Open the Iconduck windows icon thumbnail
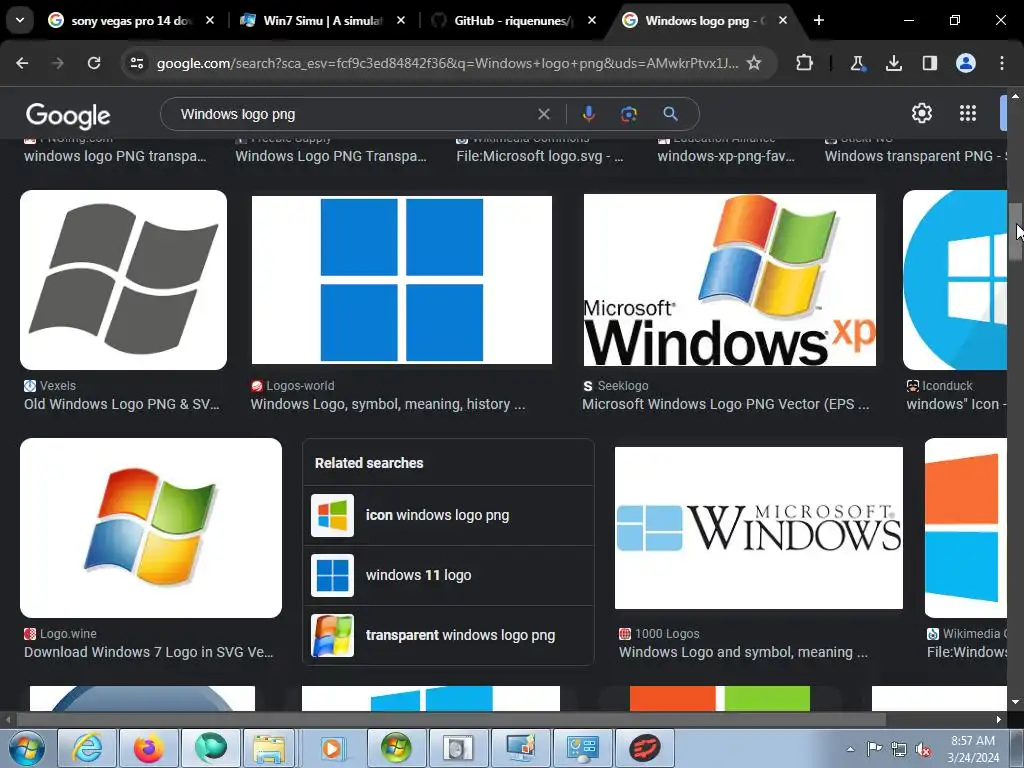Image resolution: width=1024 pixels, height=768 pixels. click(x=955, y=280)
